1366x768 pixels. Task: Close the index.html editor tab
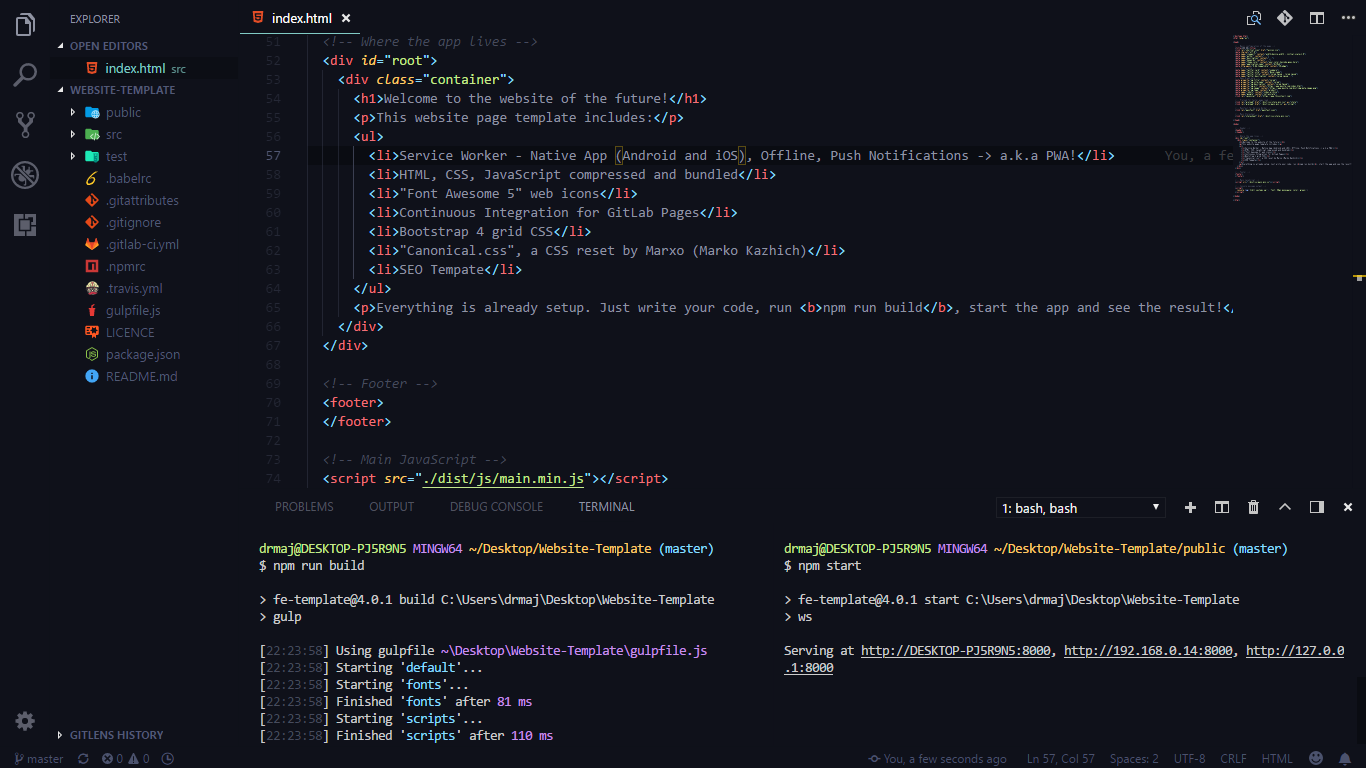pos(346,18)
